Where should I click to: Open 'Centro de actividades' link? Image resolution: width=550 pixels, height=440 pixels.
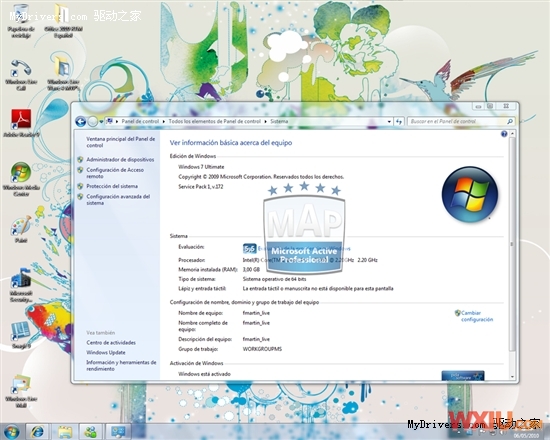tap(111, 342)
